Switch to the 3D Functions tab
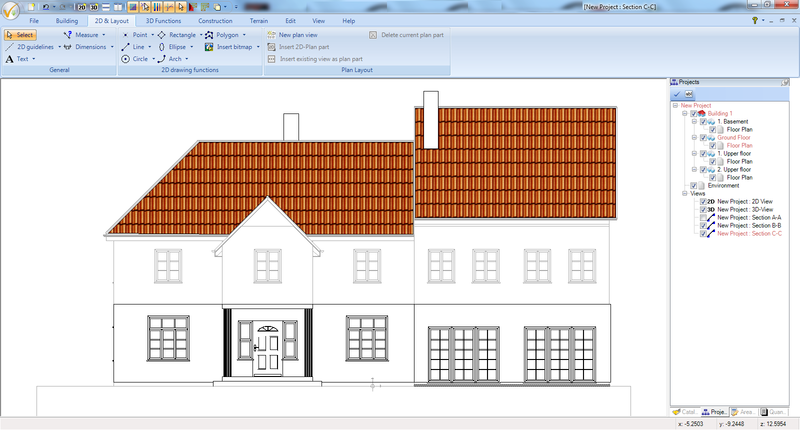The width and height of the screenshot is (800, 430). coord(163,21)
